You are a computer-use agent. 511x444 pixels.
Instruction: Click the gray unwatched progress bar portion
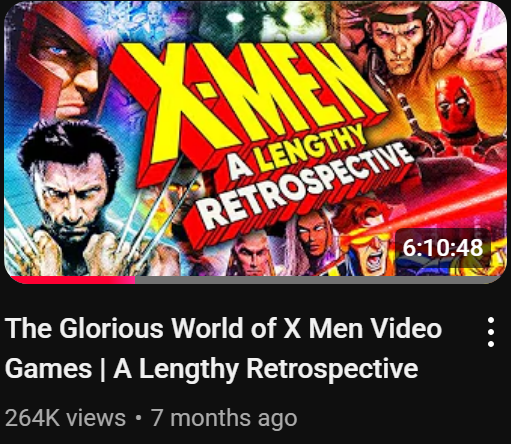318,280
